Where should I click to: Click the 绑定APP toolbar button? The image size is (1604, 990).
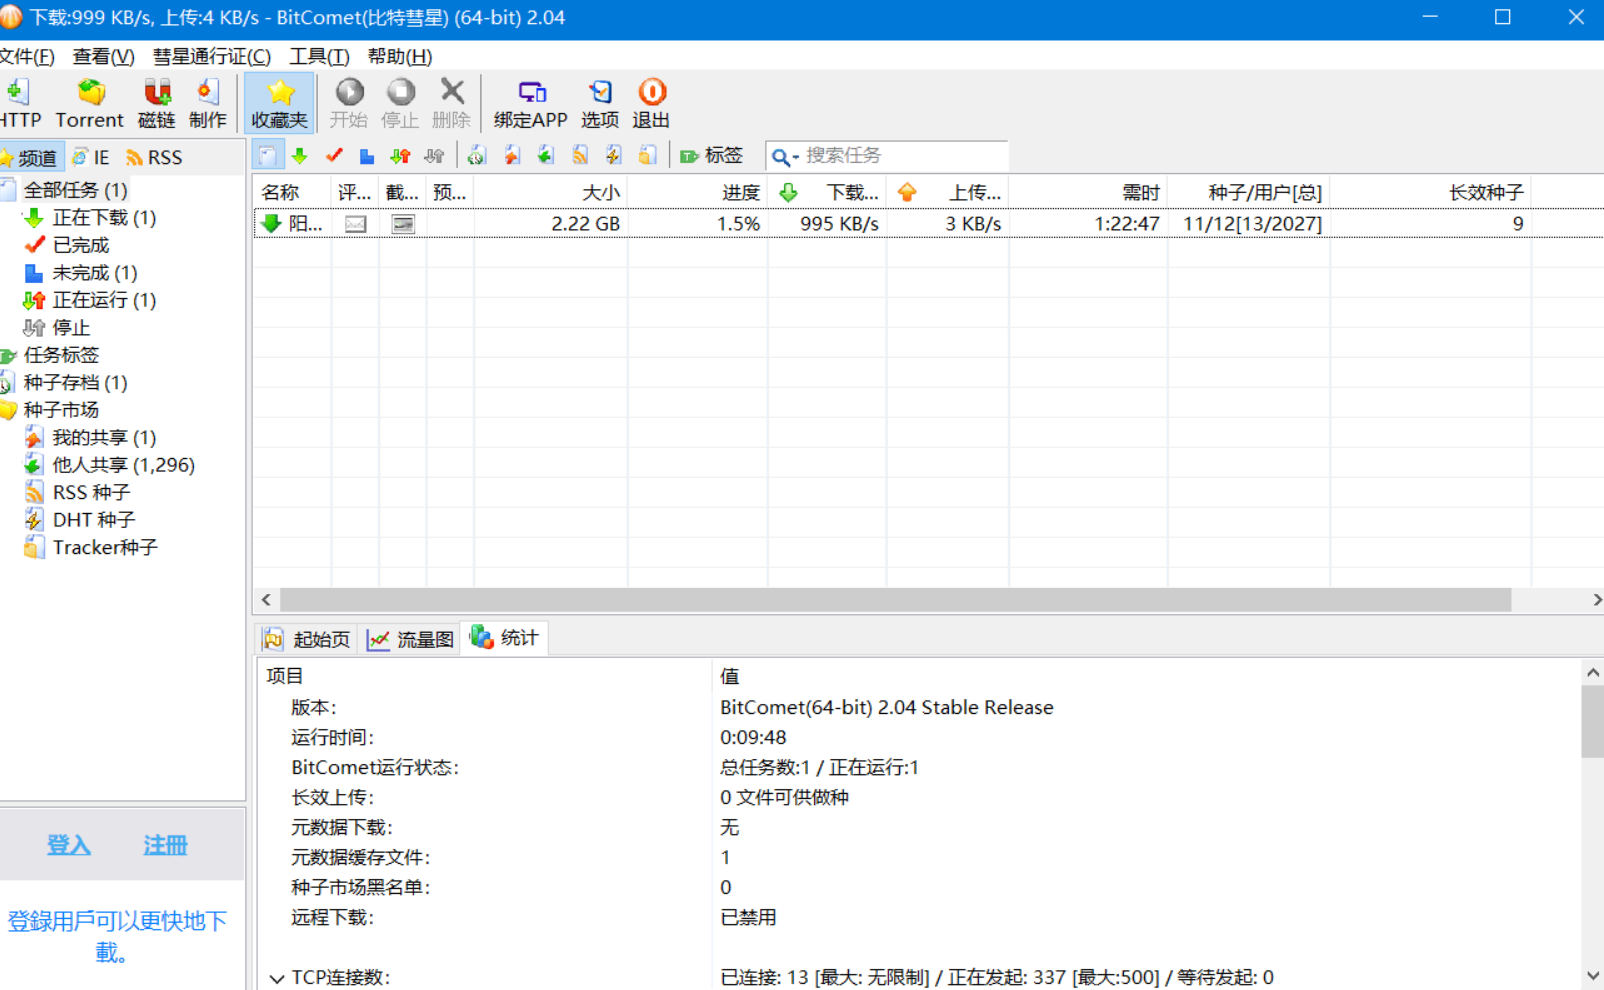[530, 103]
